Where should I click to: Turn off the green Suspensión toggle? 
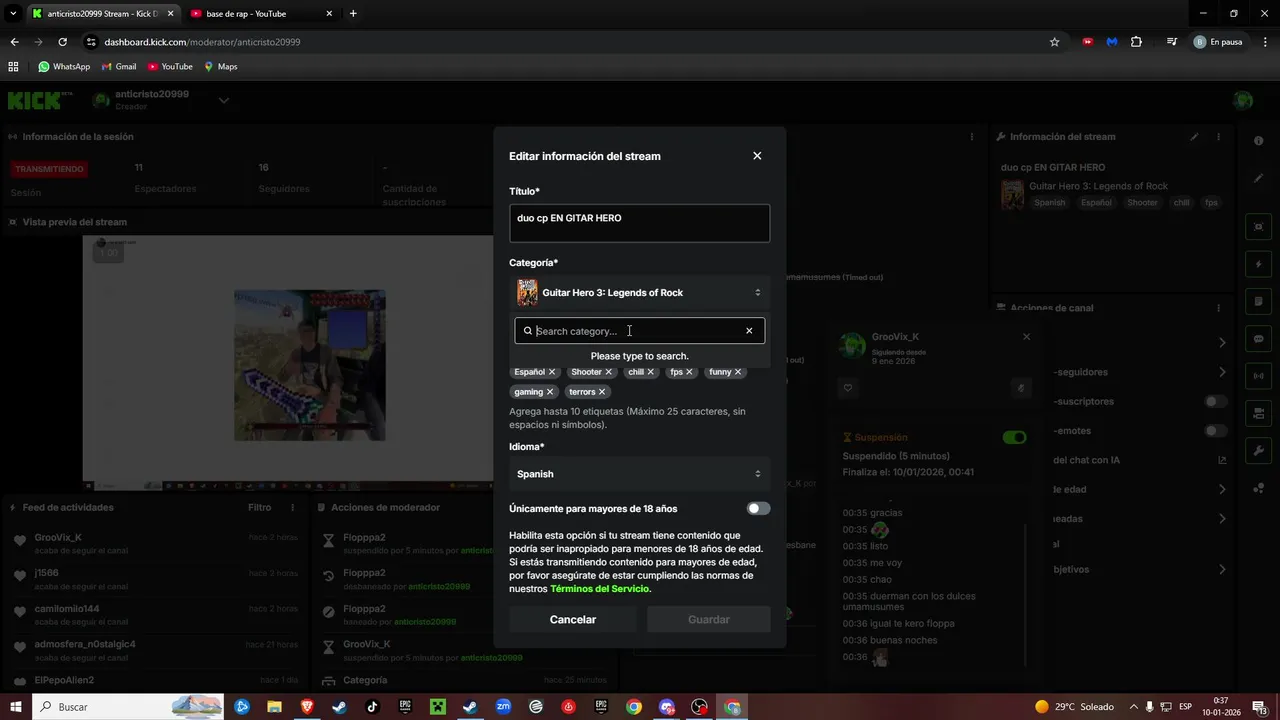pos(1014,437)
